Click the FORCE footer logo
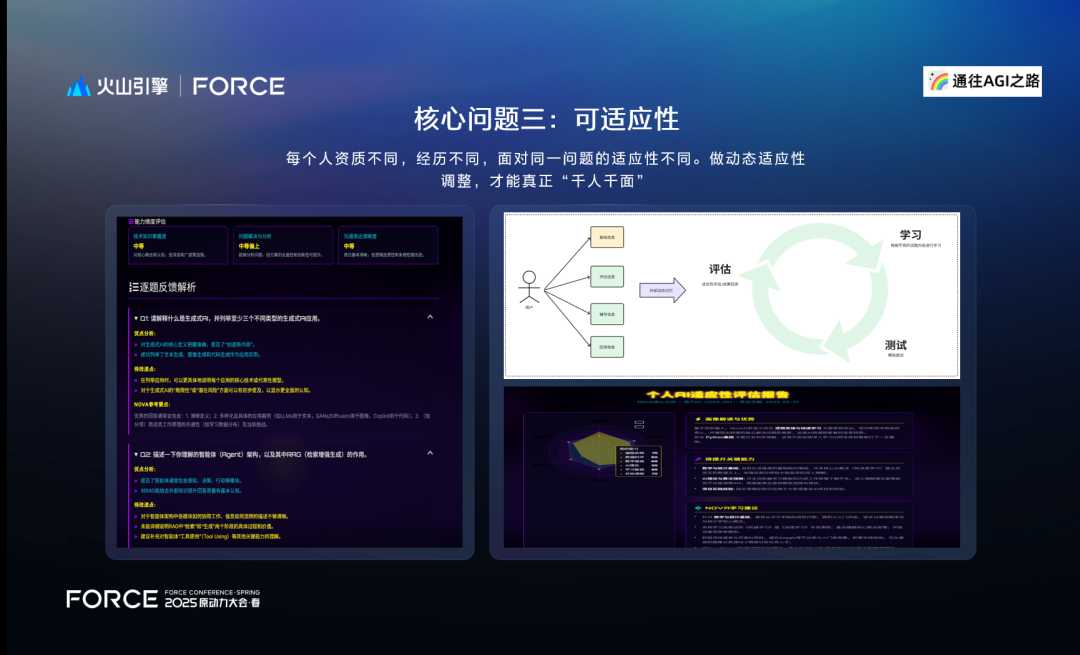 coord(112,599)
